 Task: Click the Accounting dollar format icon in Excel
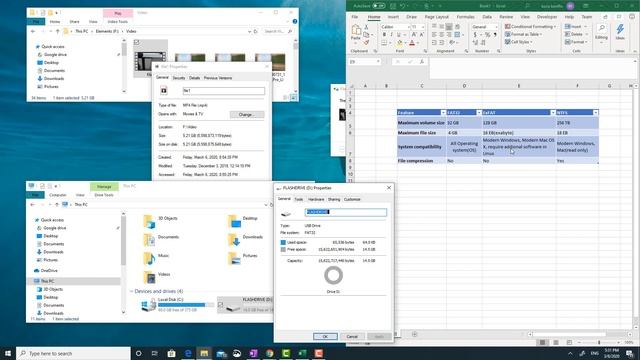point(476,35)
